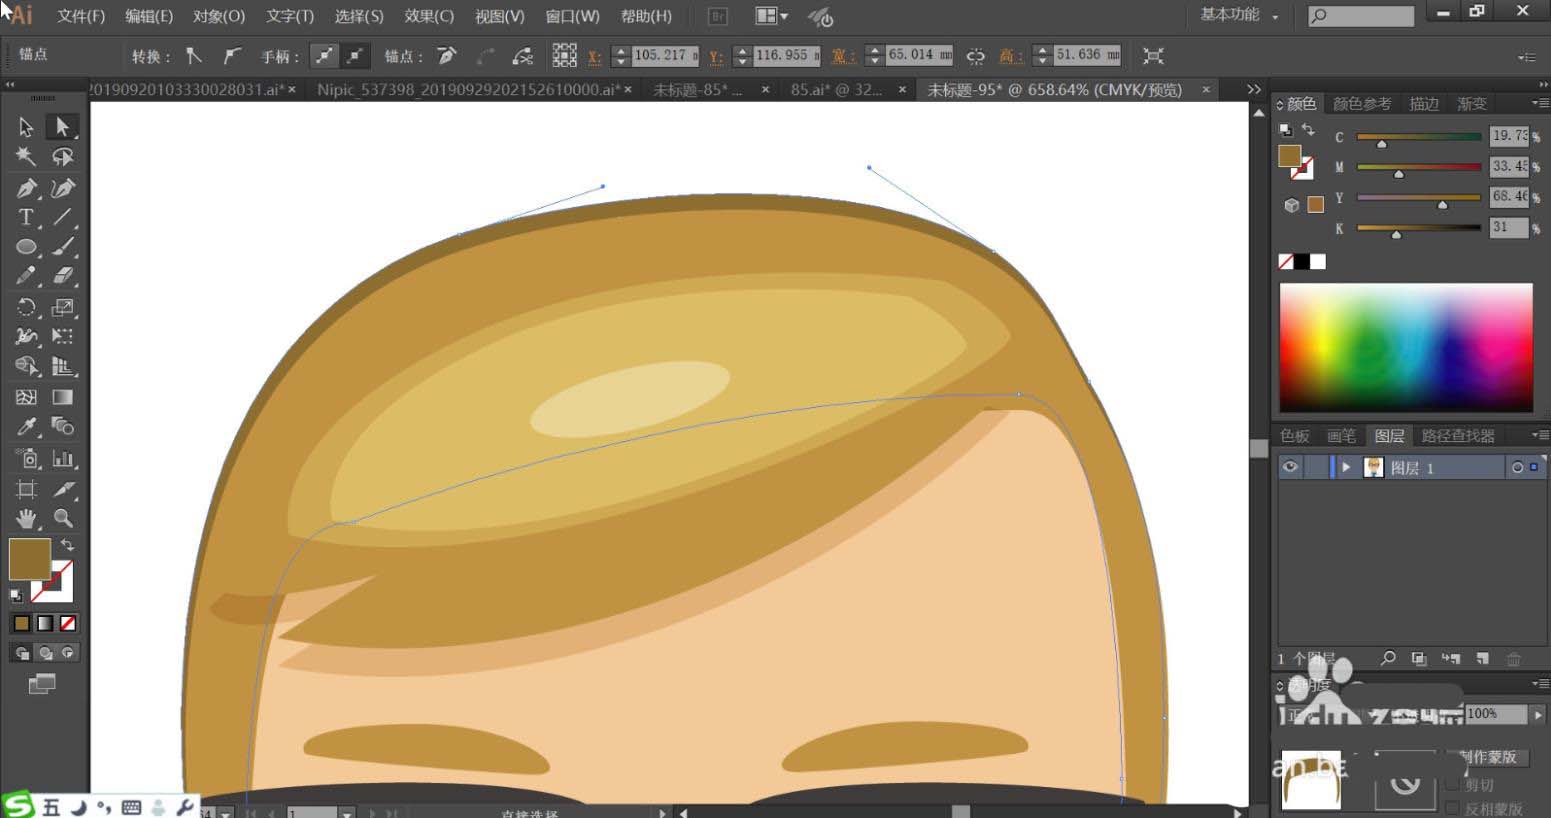Tick the 反相蒙版 invert mask checkbox

pos(1453,808)
